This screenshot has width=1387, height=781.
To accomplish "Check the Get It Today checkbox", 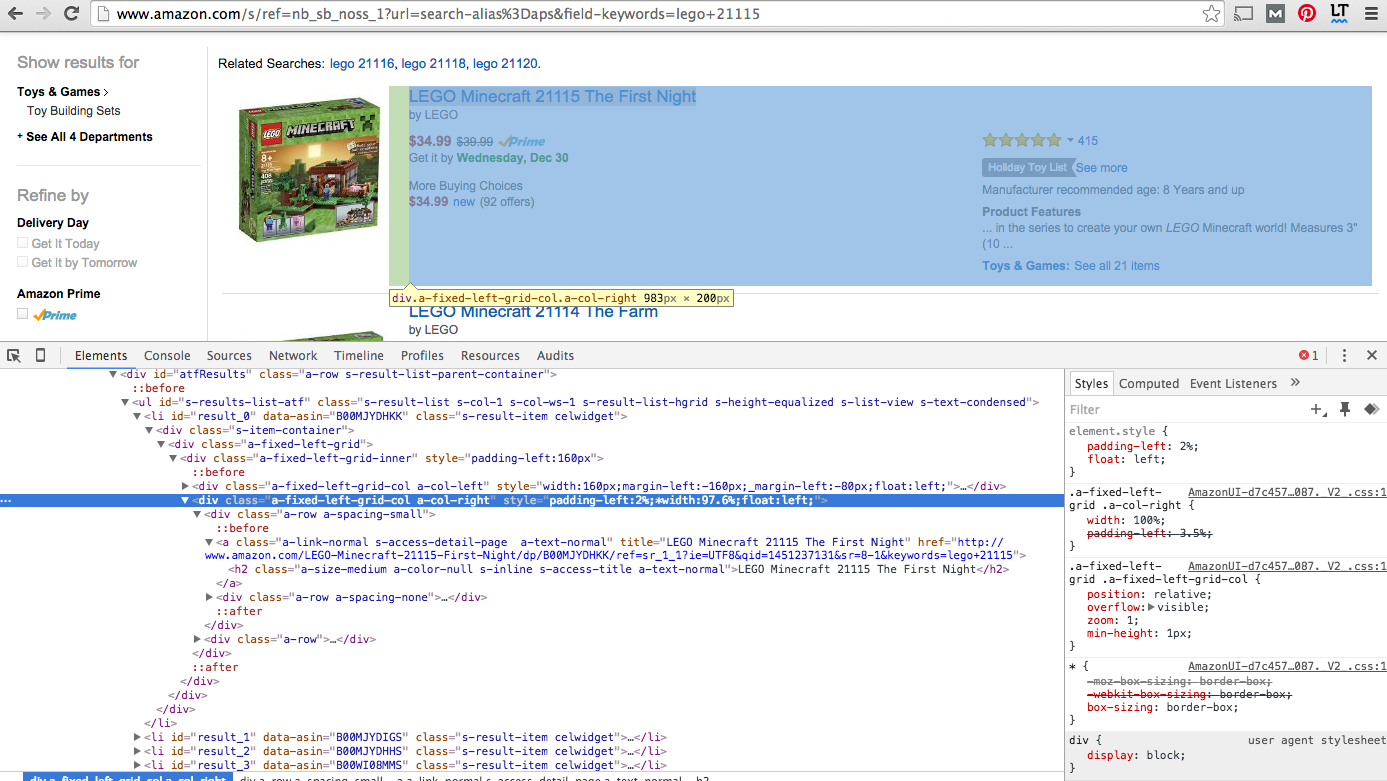I will 22,243.
